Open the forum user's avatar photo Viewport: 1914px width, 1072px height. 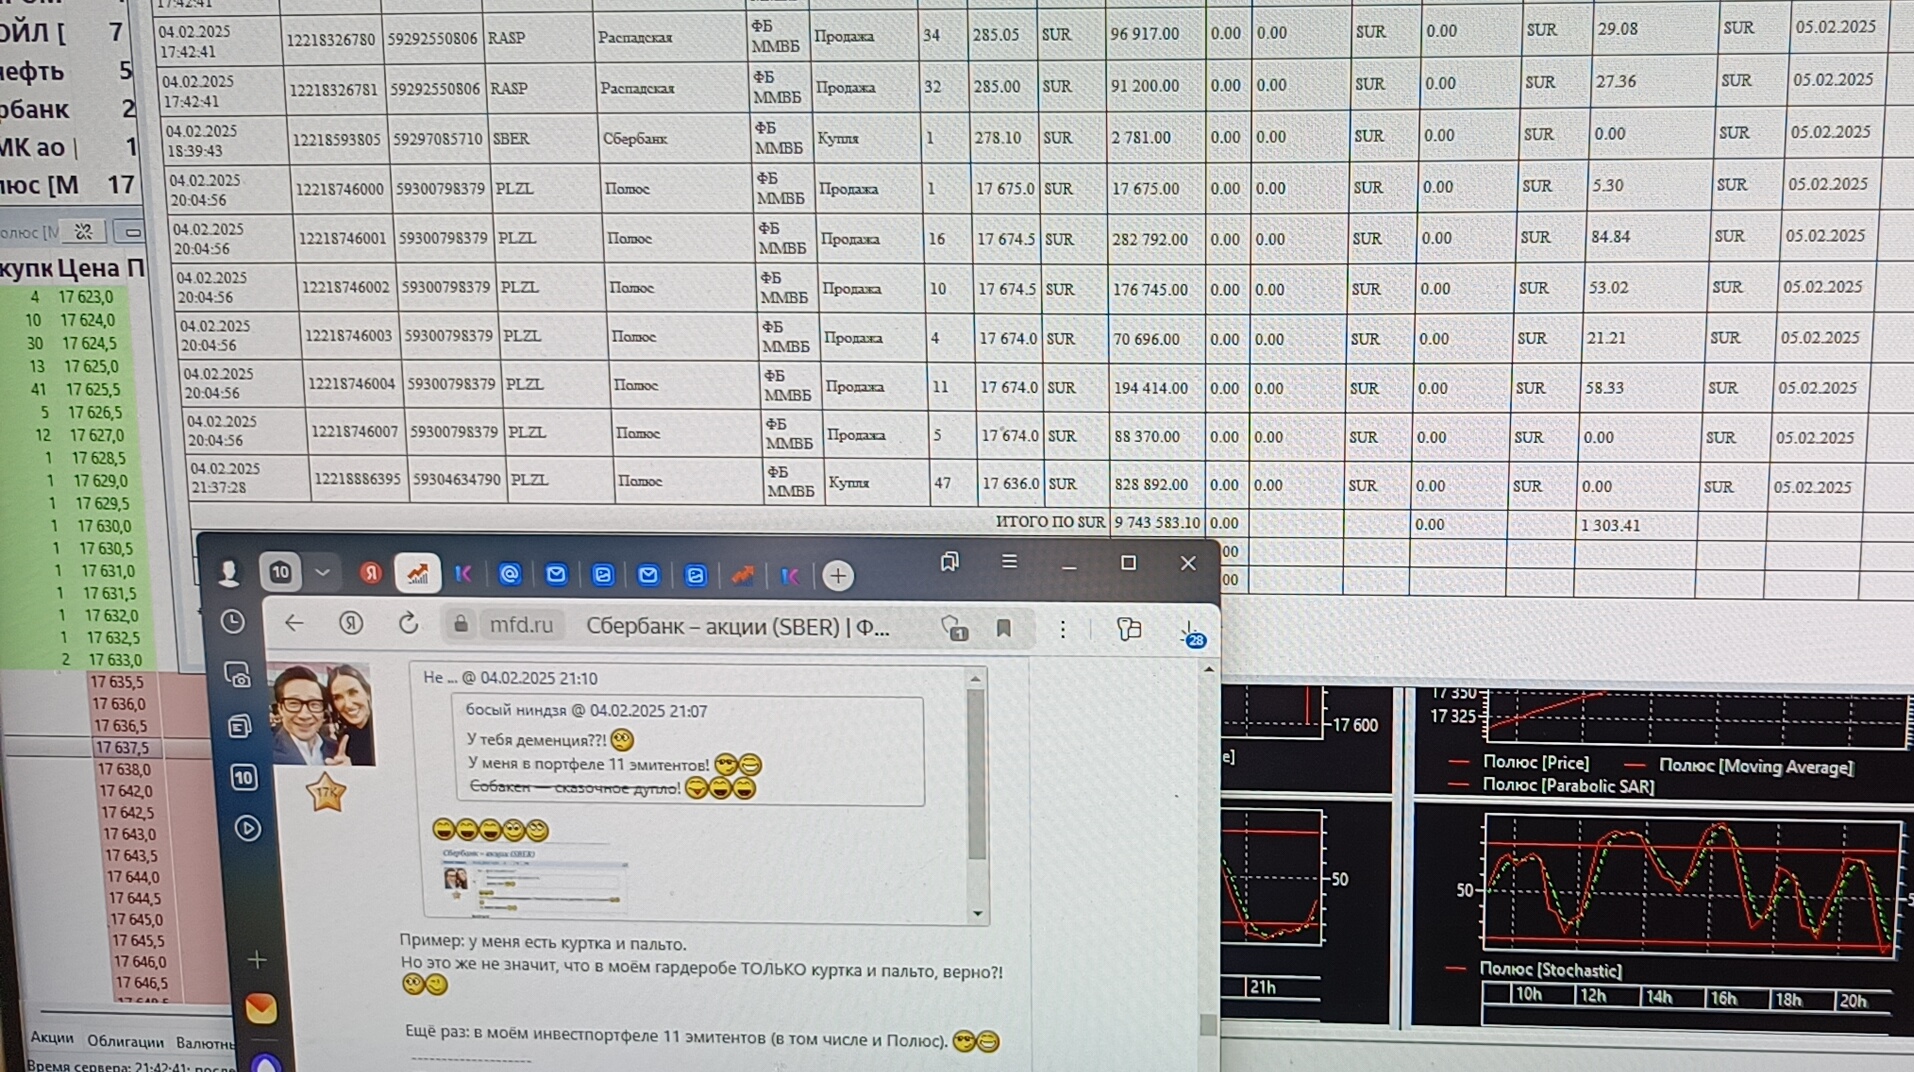324,714
